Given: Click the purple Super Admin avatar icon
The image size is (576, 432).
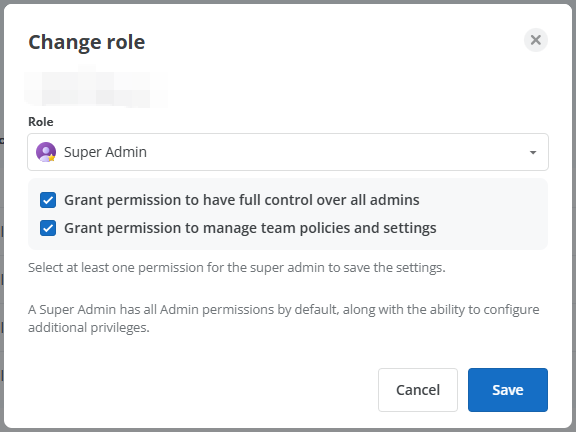Looking at the screenshot, I should point(46,152).
